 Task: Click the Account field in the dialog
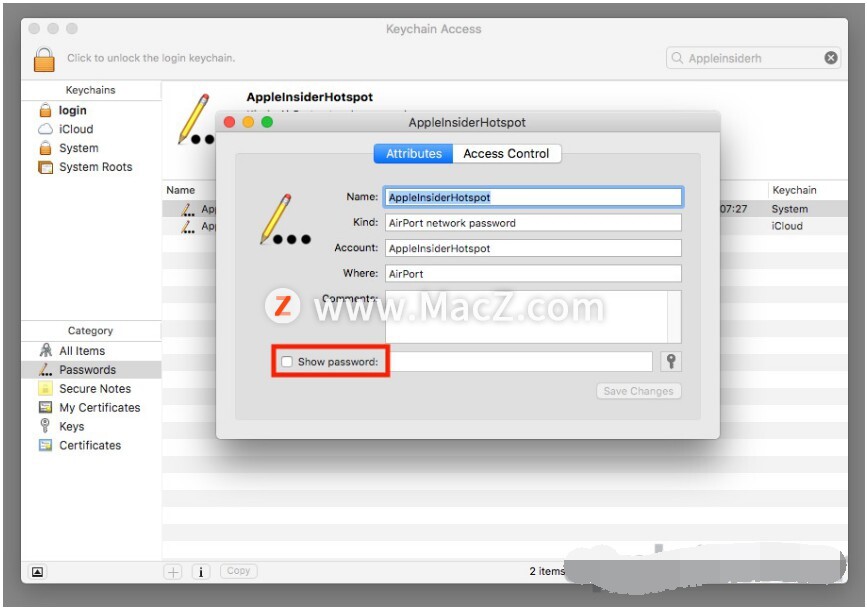click(534, 248)
